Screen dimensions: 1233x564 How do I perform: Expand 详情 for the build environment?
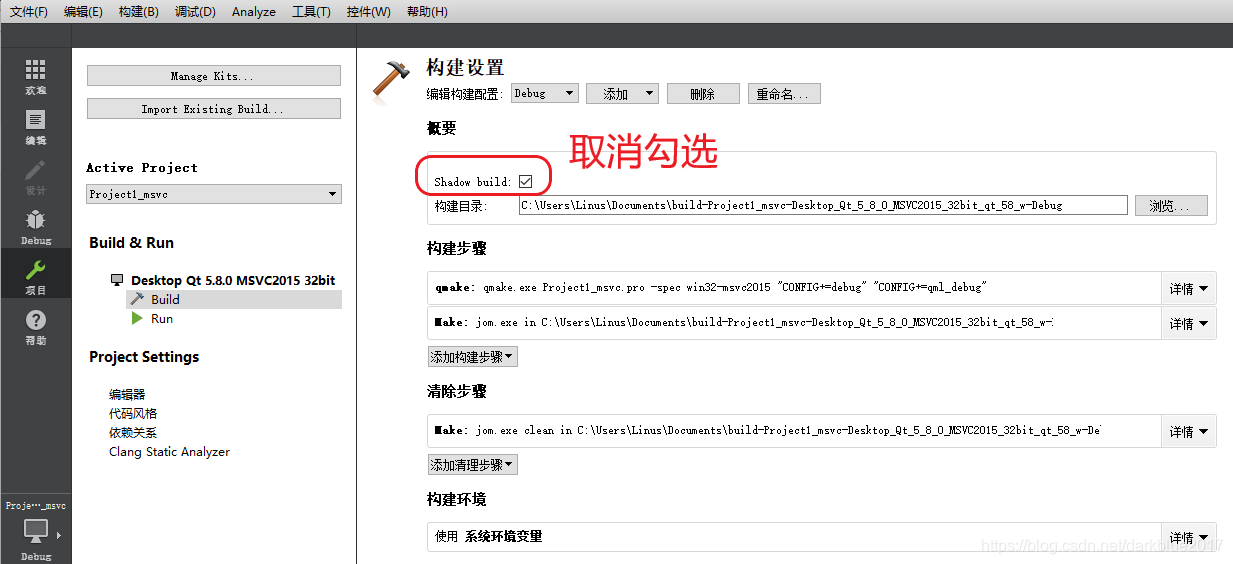[x=1189, y=537]
